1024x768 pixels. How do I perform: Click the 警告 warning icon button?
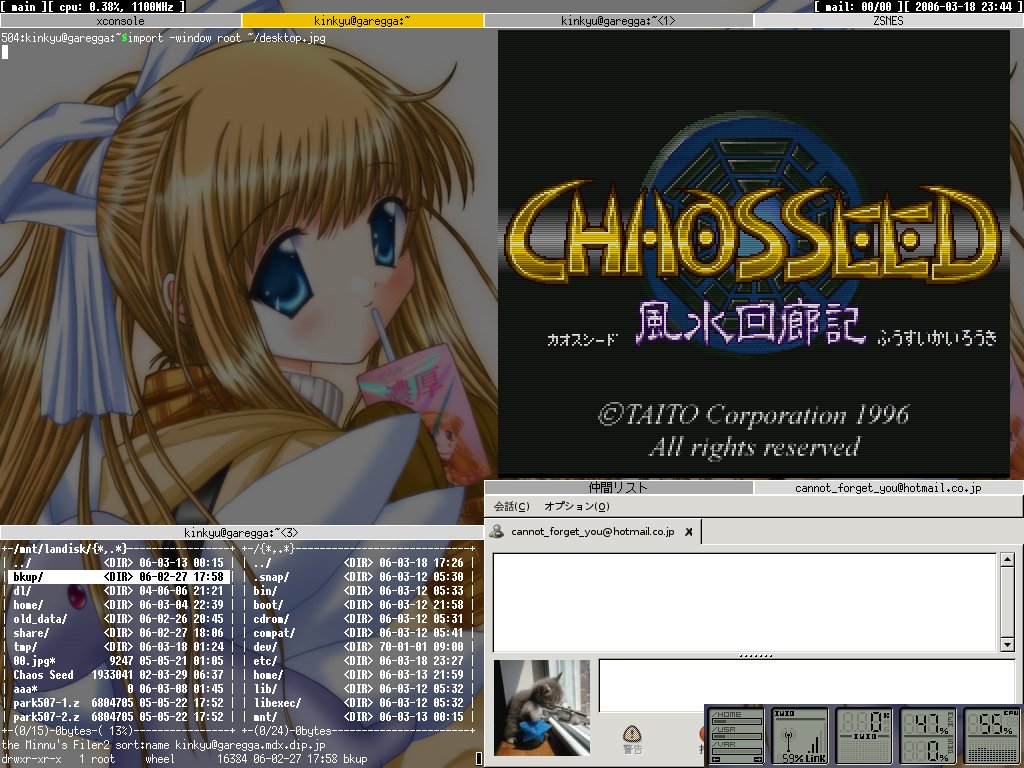[632, 741]
